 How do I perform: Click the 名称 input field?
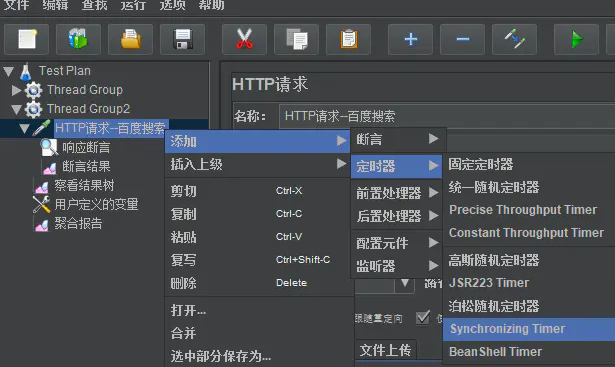click(x=447, y=116)
